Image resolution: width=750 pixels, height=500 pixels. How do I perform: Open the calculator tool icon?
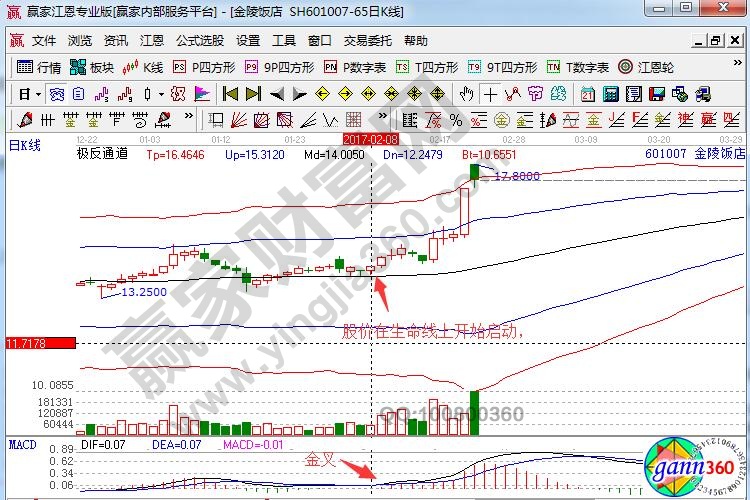point(610,94)
